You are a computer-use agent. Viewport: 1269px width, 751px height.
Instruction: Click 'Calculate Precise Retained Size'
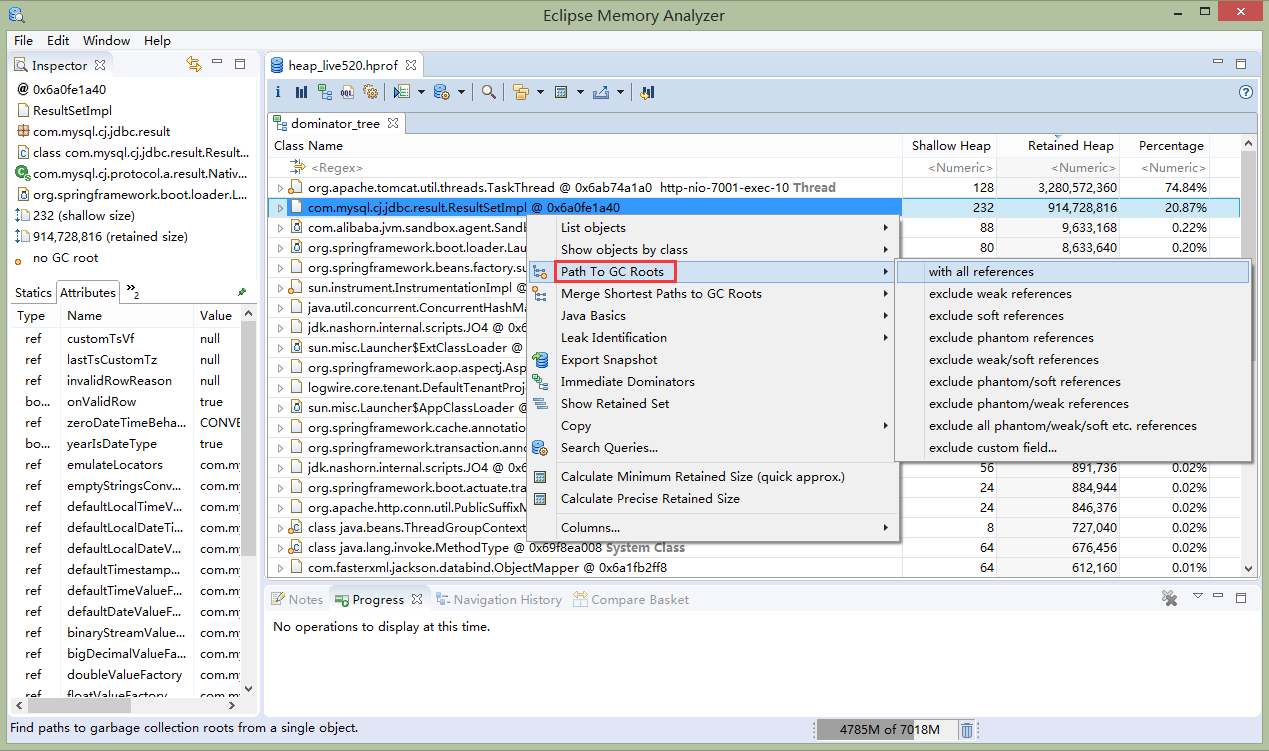[712, 499]
